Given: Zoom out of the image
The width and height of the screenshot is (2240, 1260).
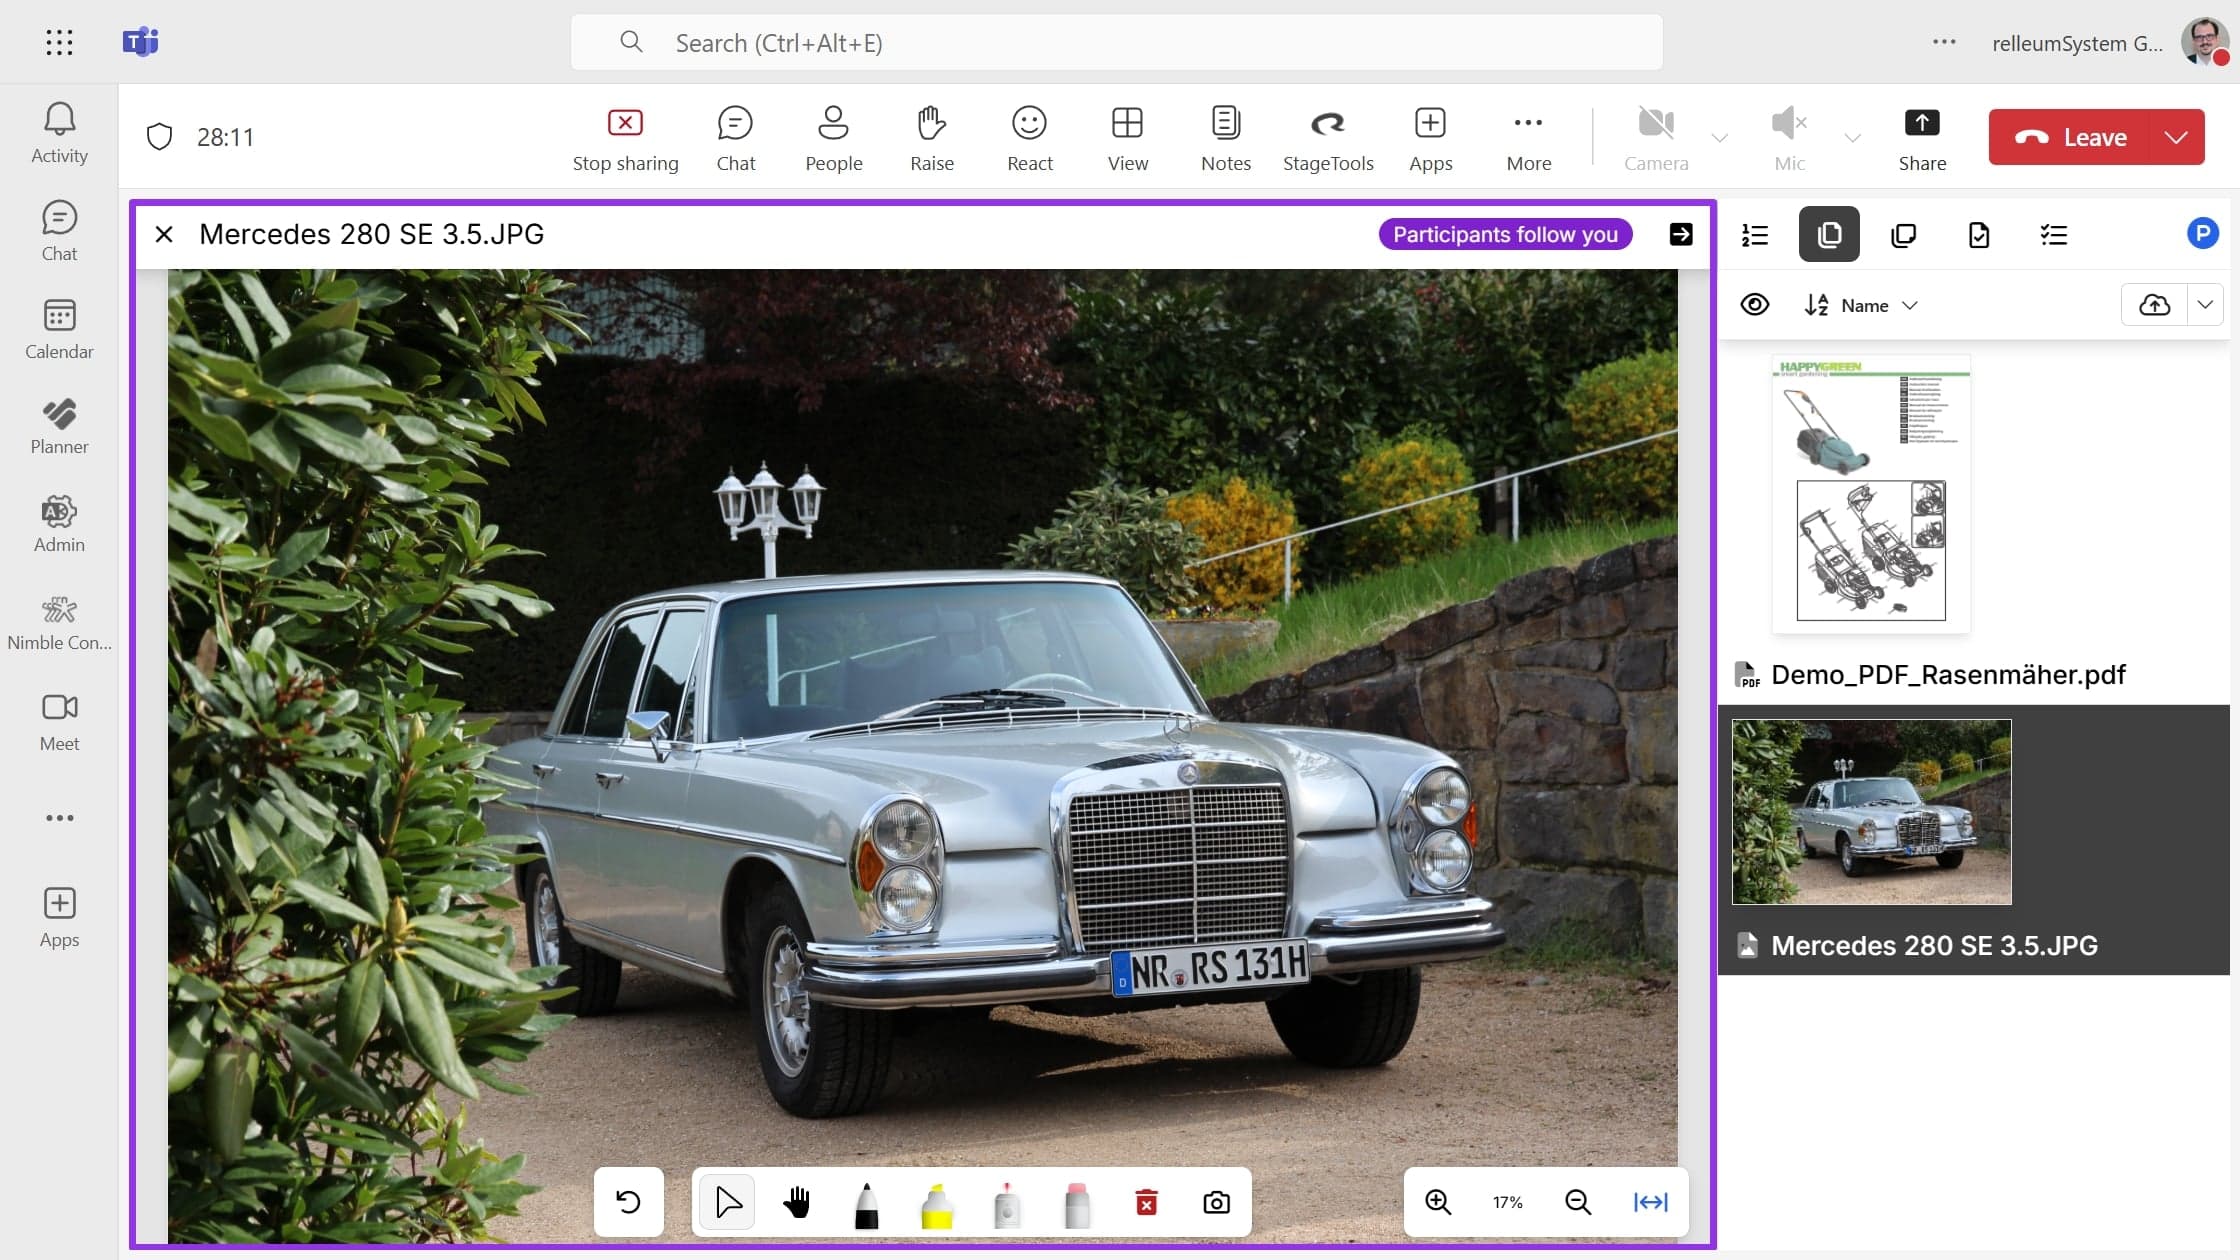Looking at the screenshot, I should pos(1578,1202).
